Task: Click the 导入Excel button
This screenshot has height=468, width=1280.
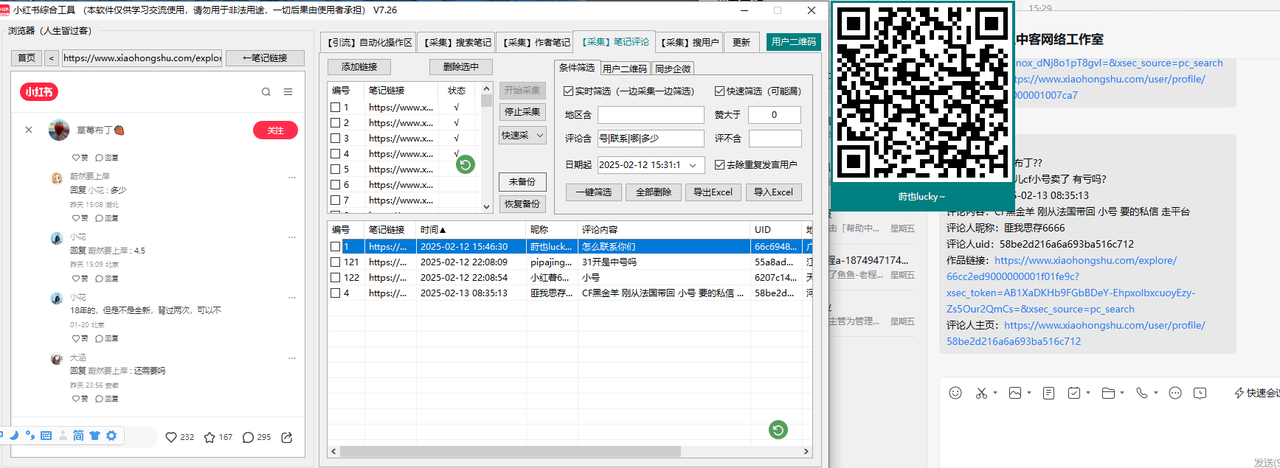Action: 773,192
